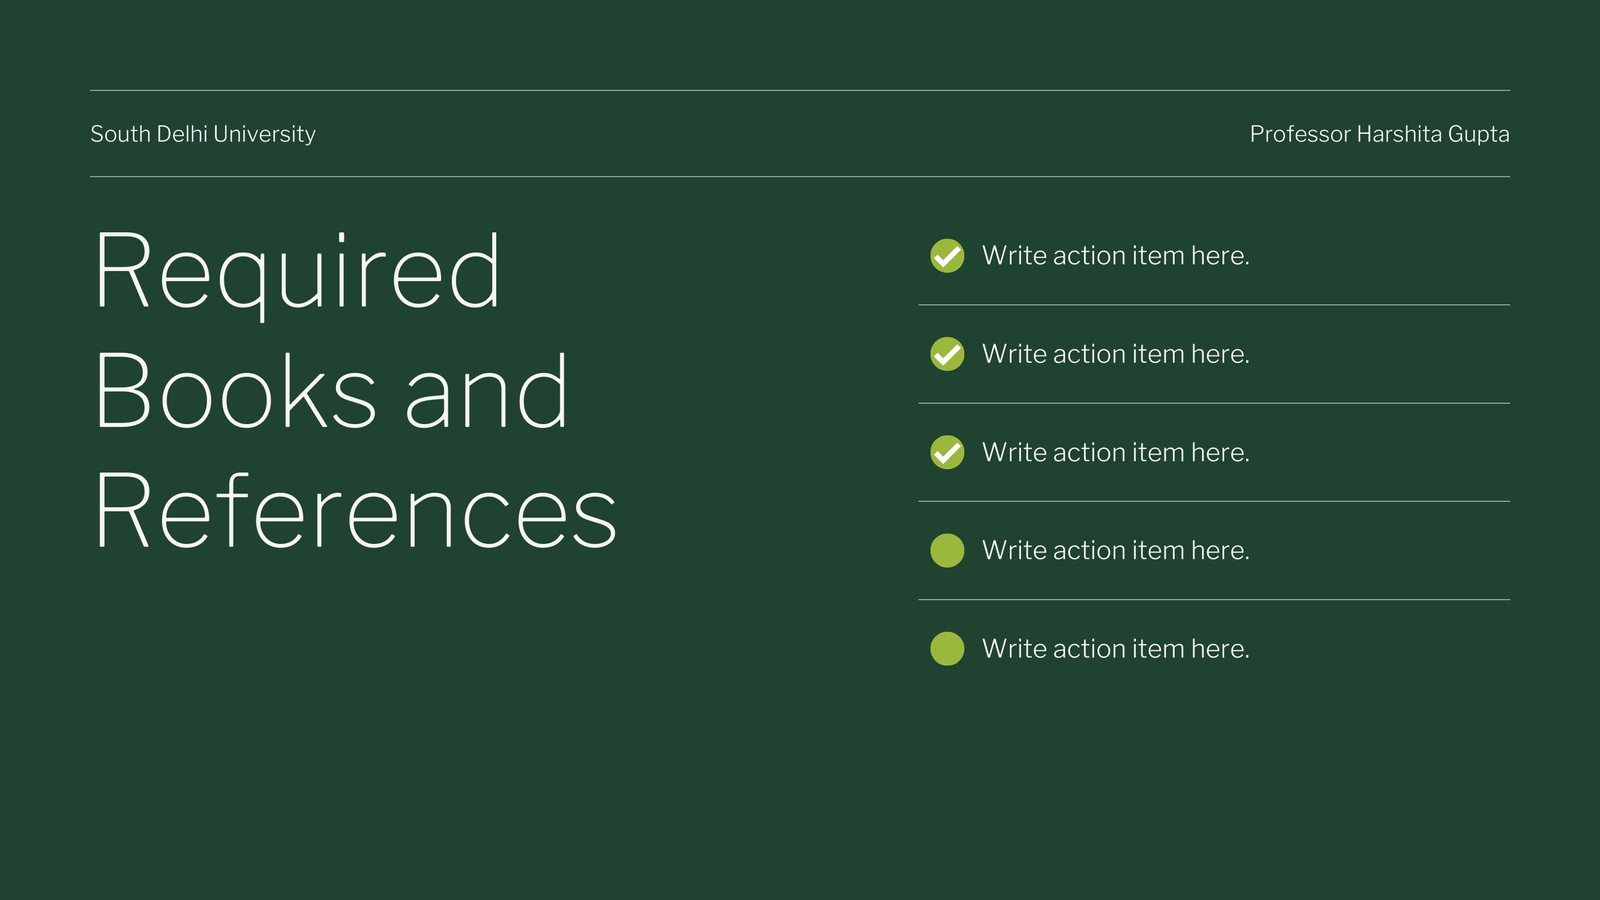Screen dimensions: 1600x900
Task: Click the divider above the last action item
Action: (1214, 600)
